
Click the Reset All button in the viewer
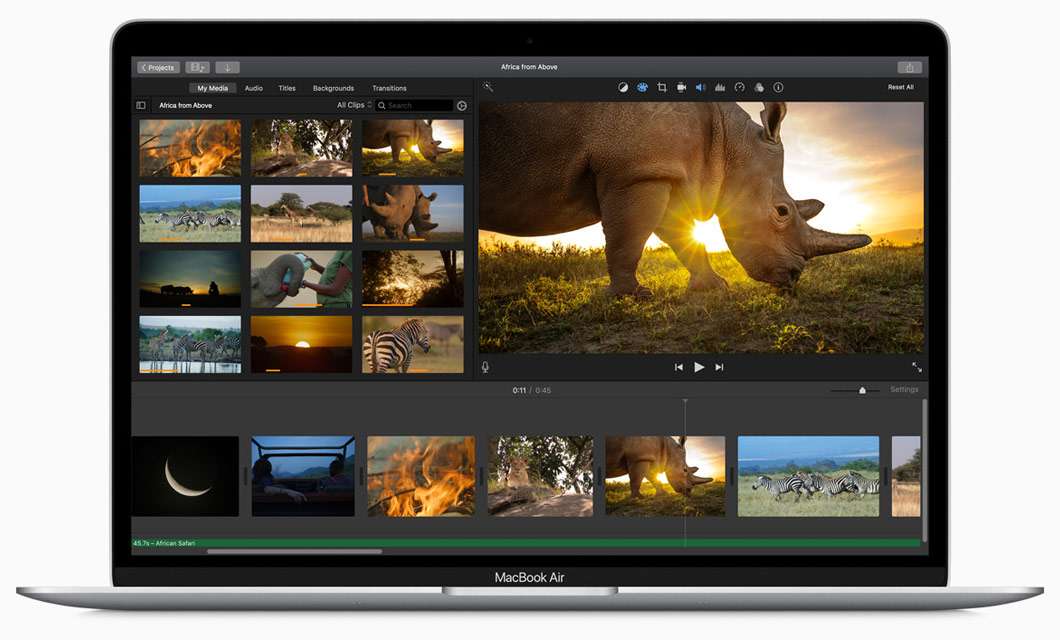(x=899, y=87)
